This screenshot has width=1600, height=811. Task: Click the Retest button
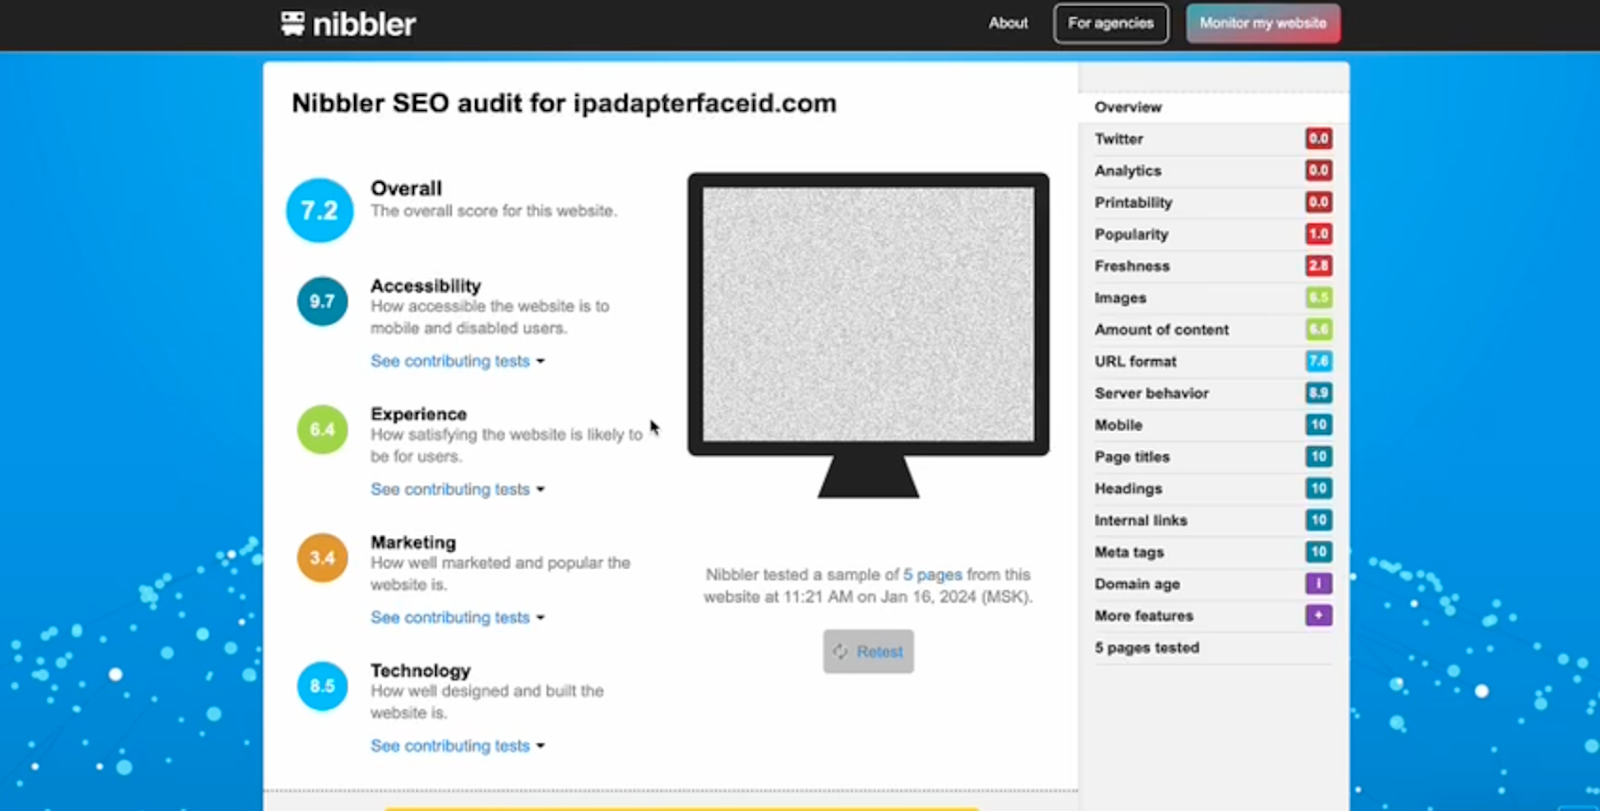click(x=868, y=651)
